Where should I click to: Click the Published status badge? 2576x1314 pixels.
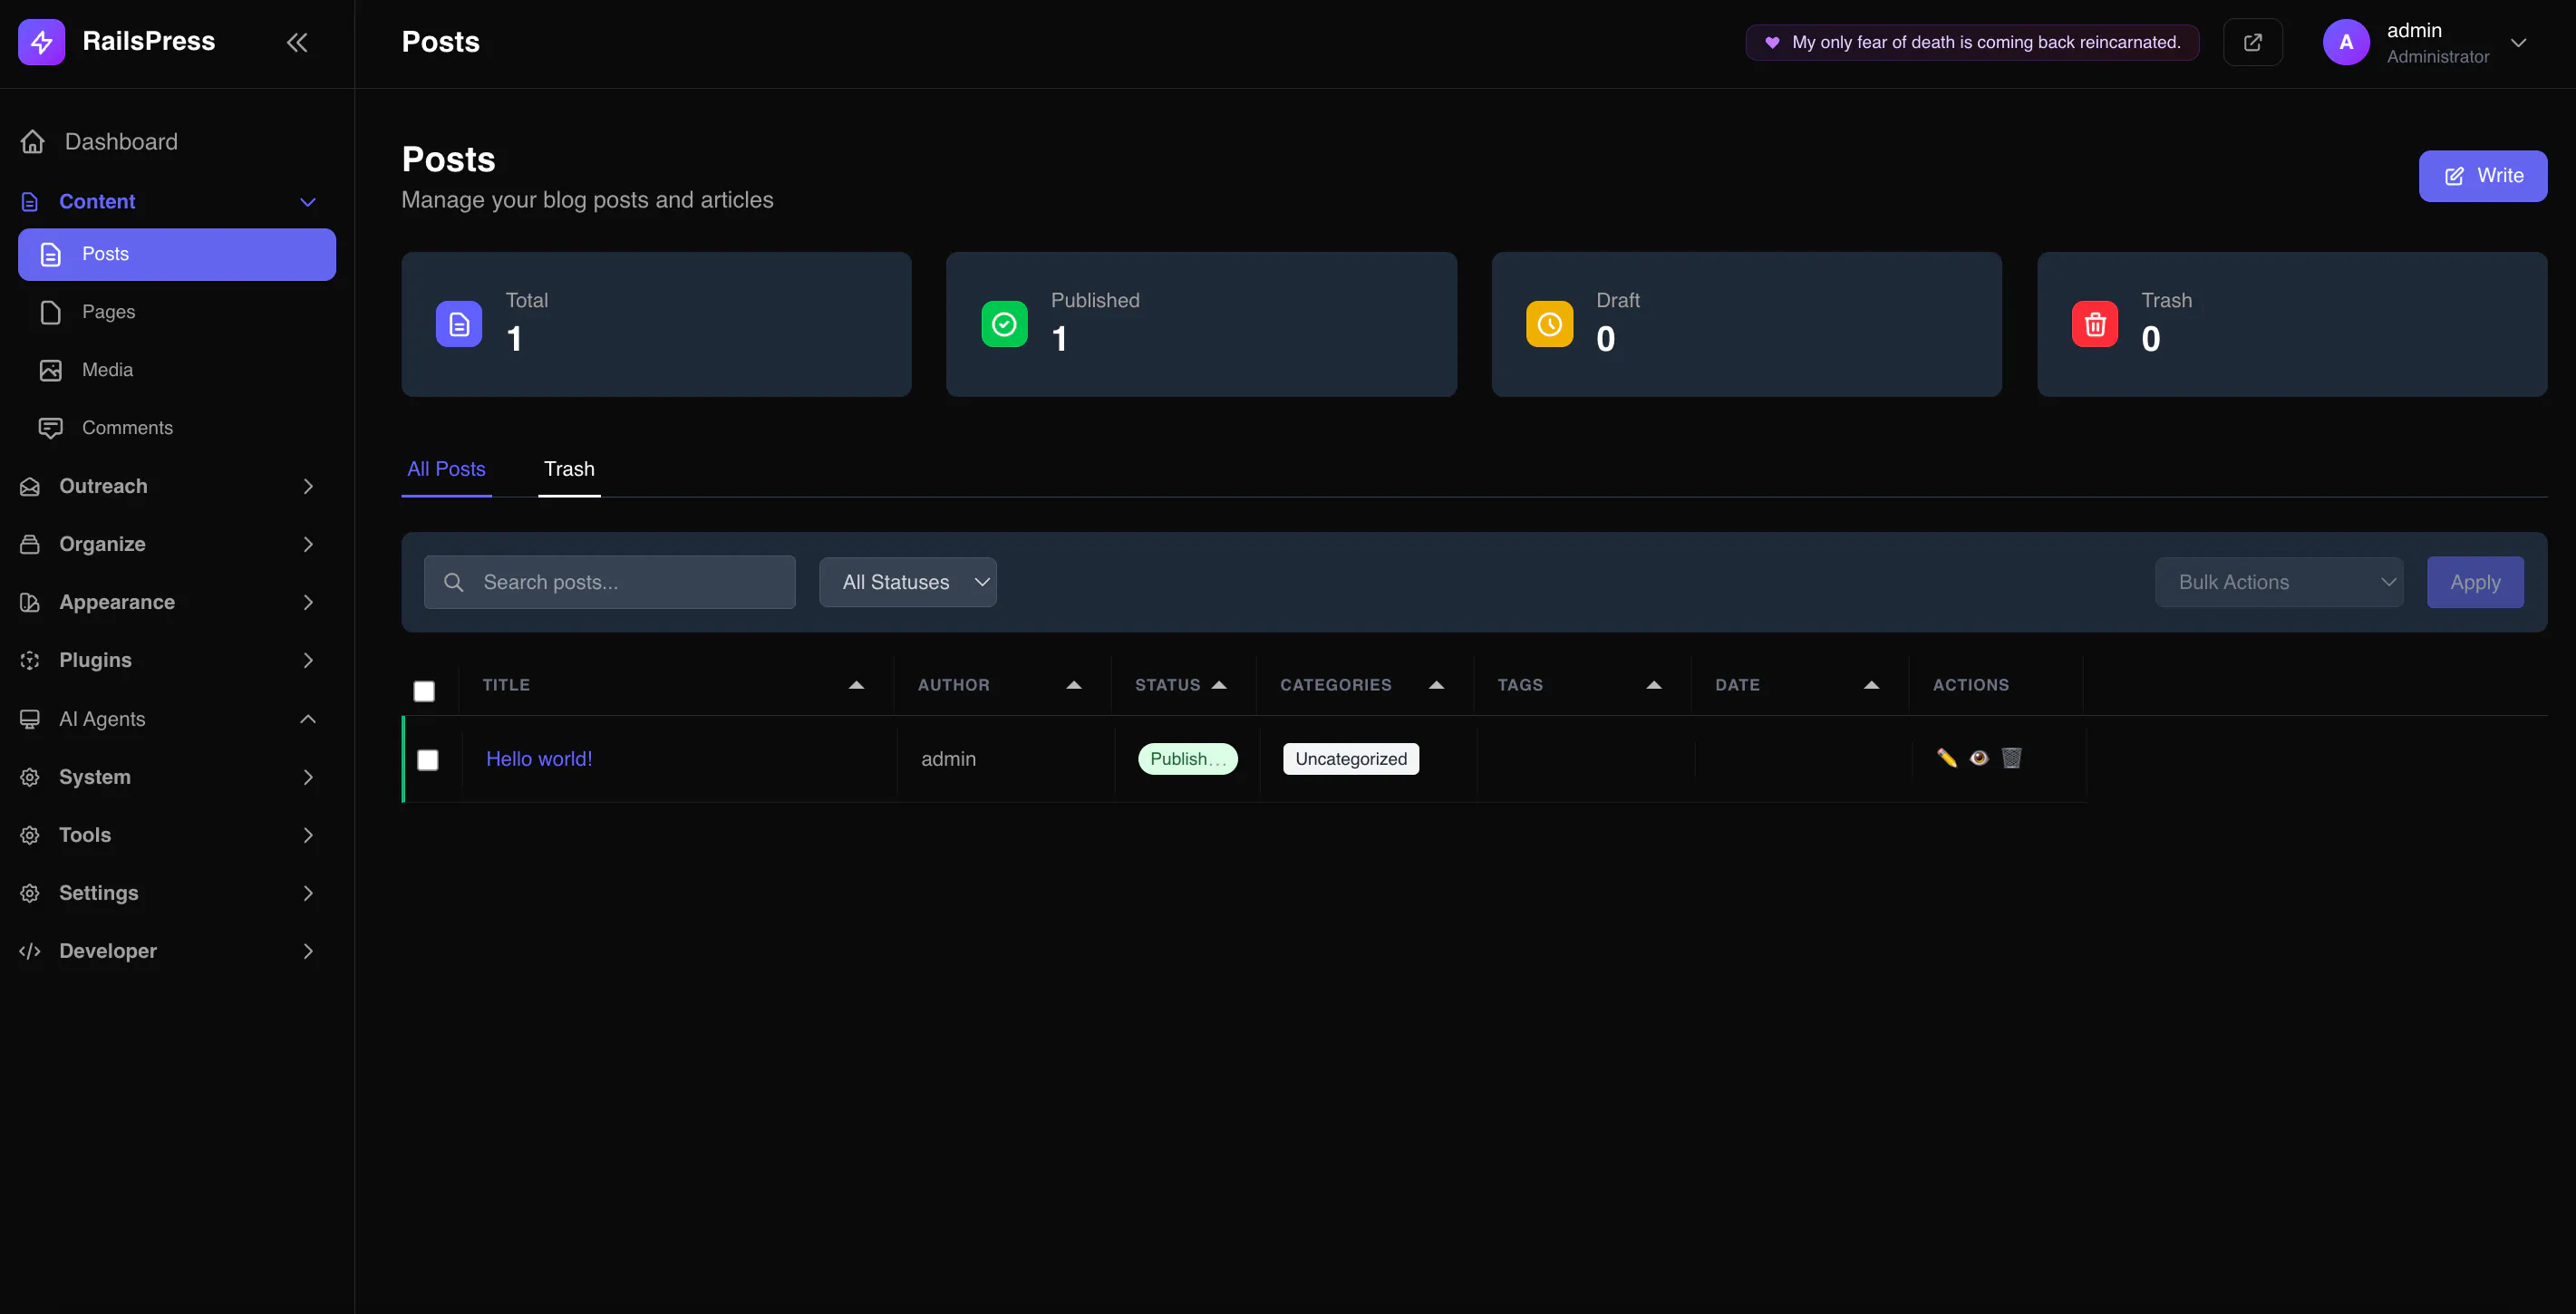1187,759
